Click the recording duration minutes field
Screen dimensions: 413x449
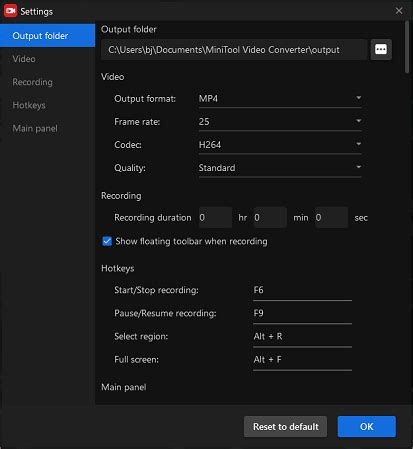270,217
